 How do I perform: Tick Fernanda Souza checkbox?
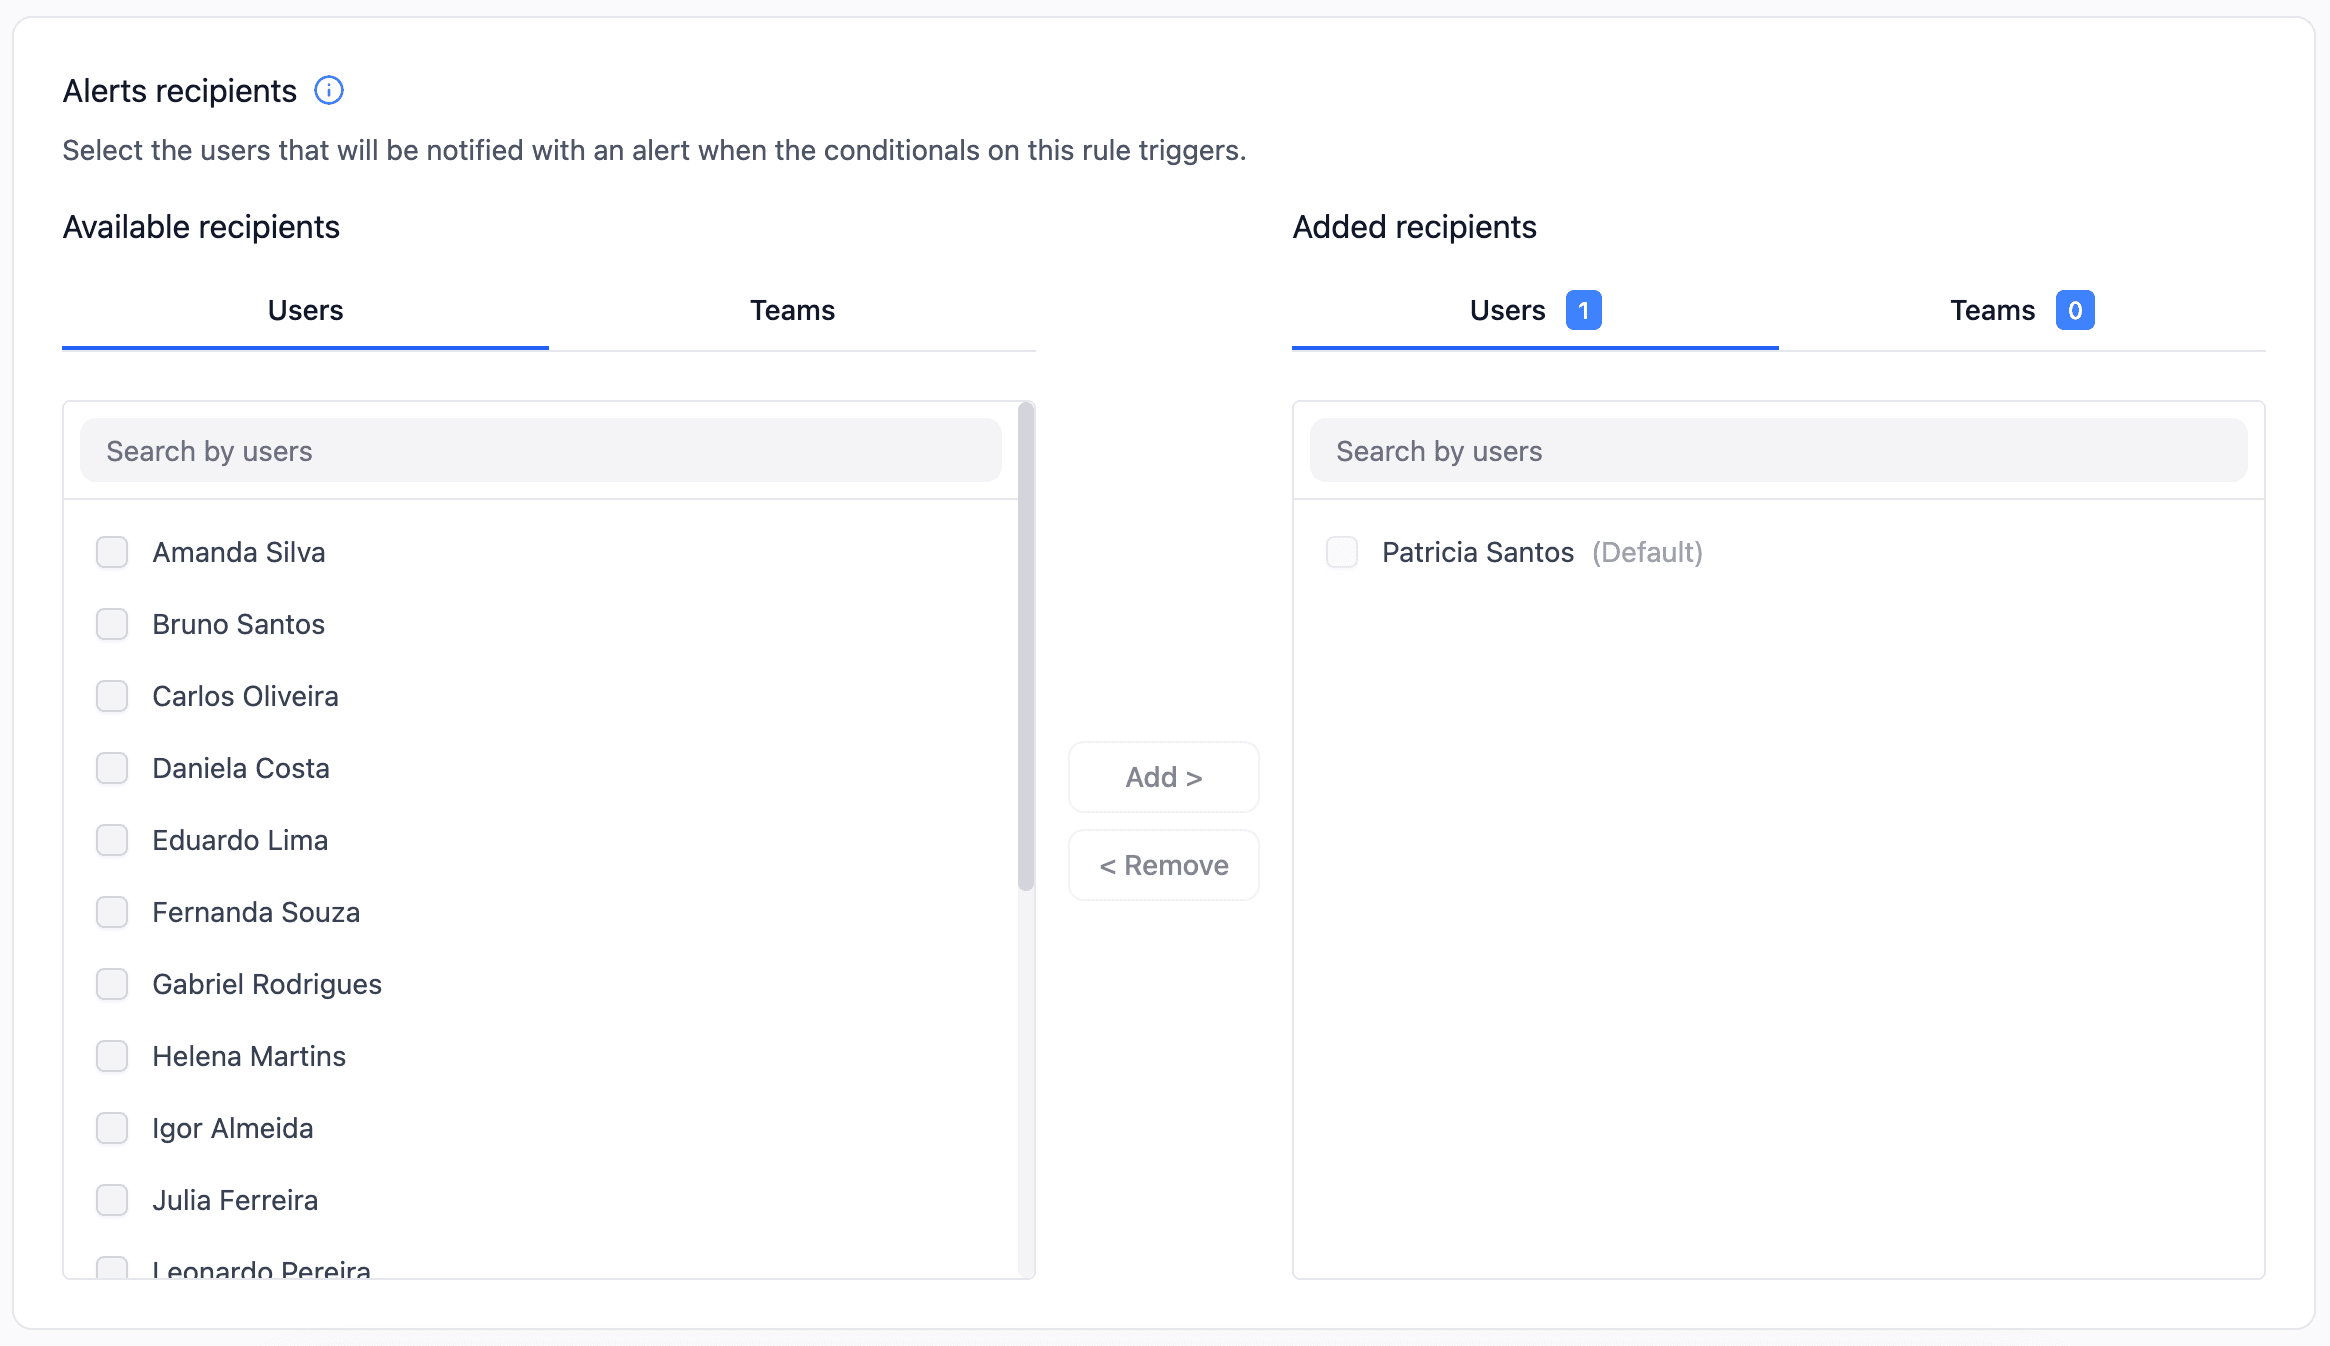112,912
